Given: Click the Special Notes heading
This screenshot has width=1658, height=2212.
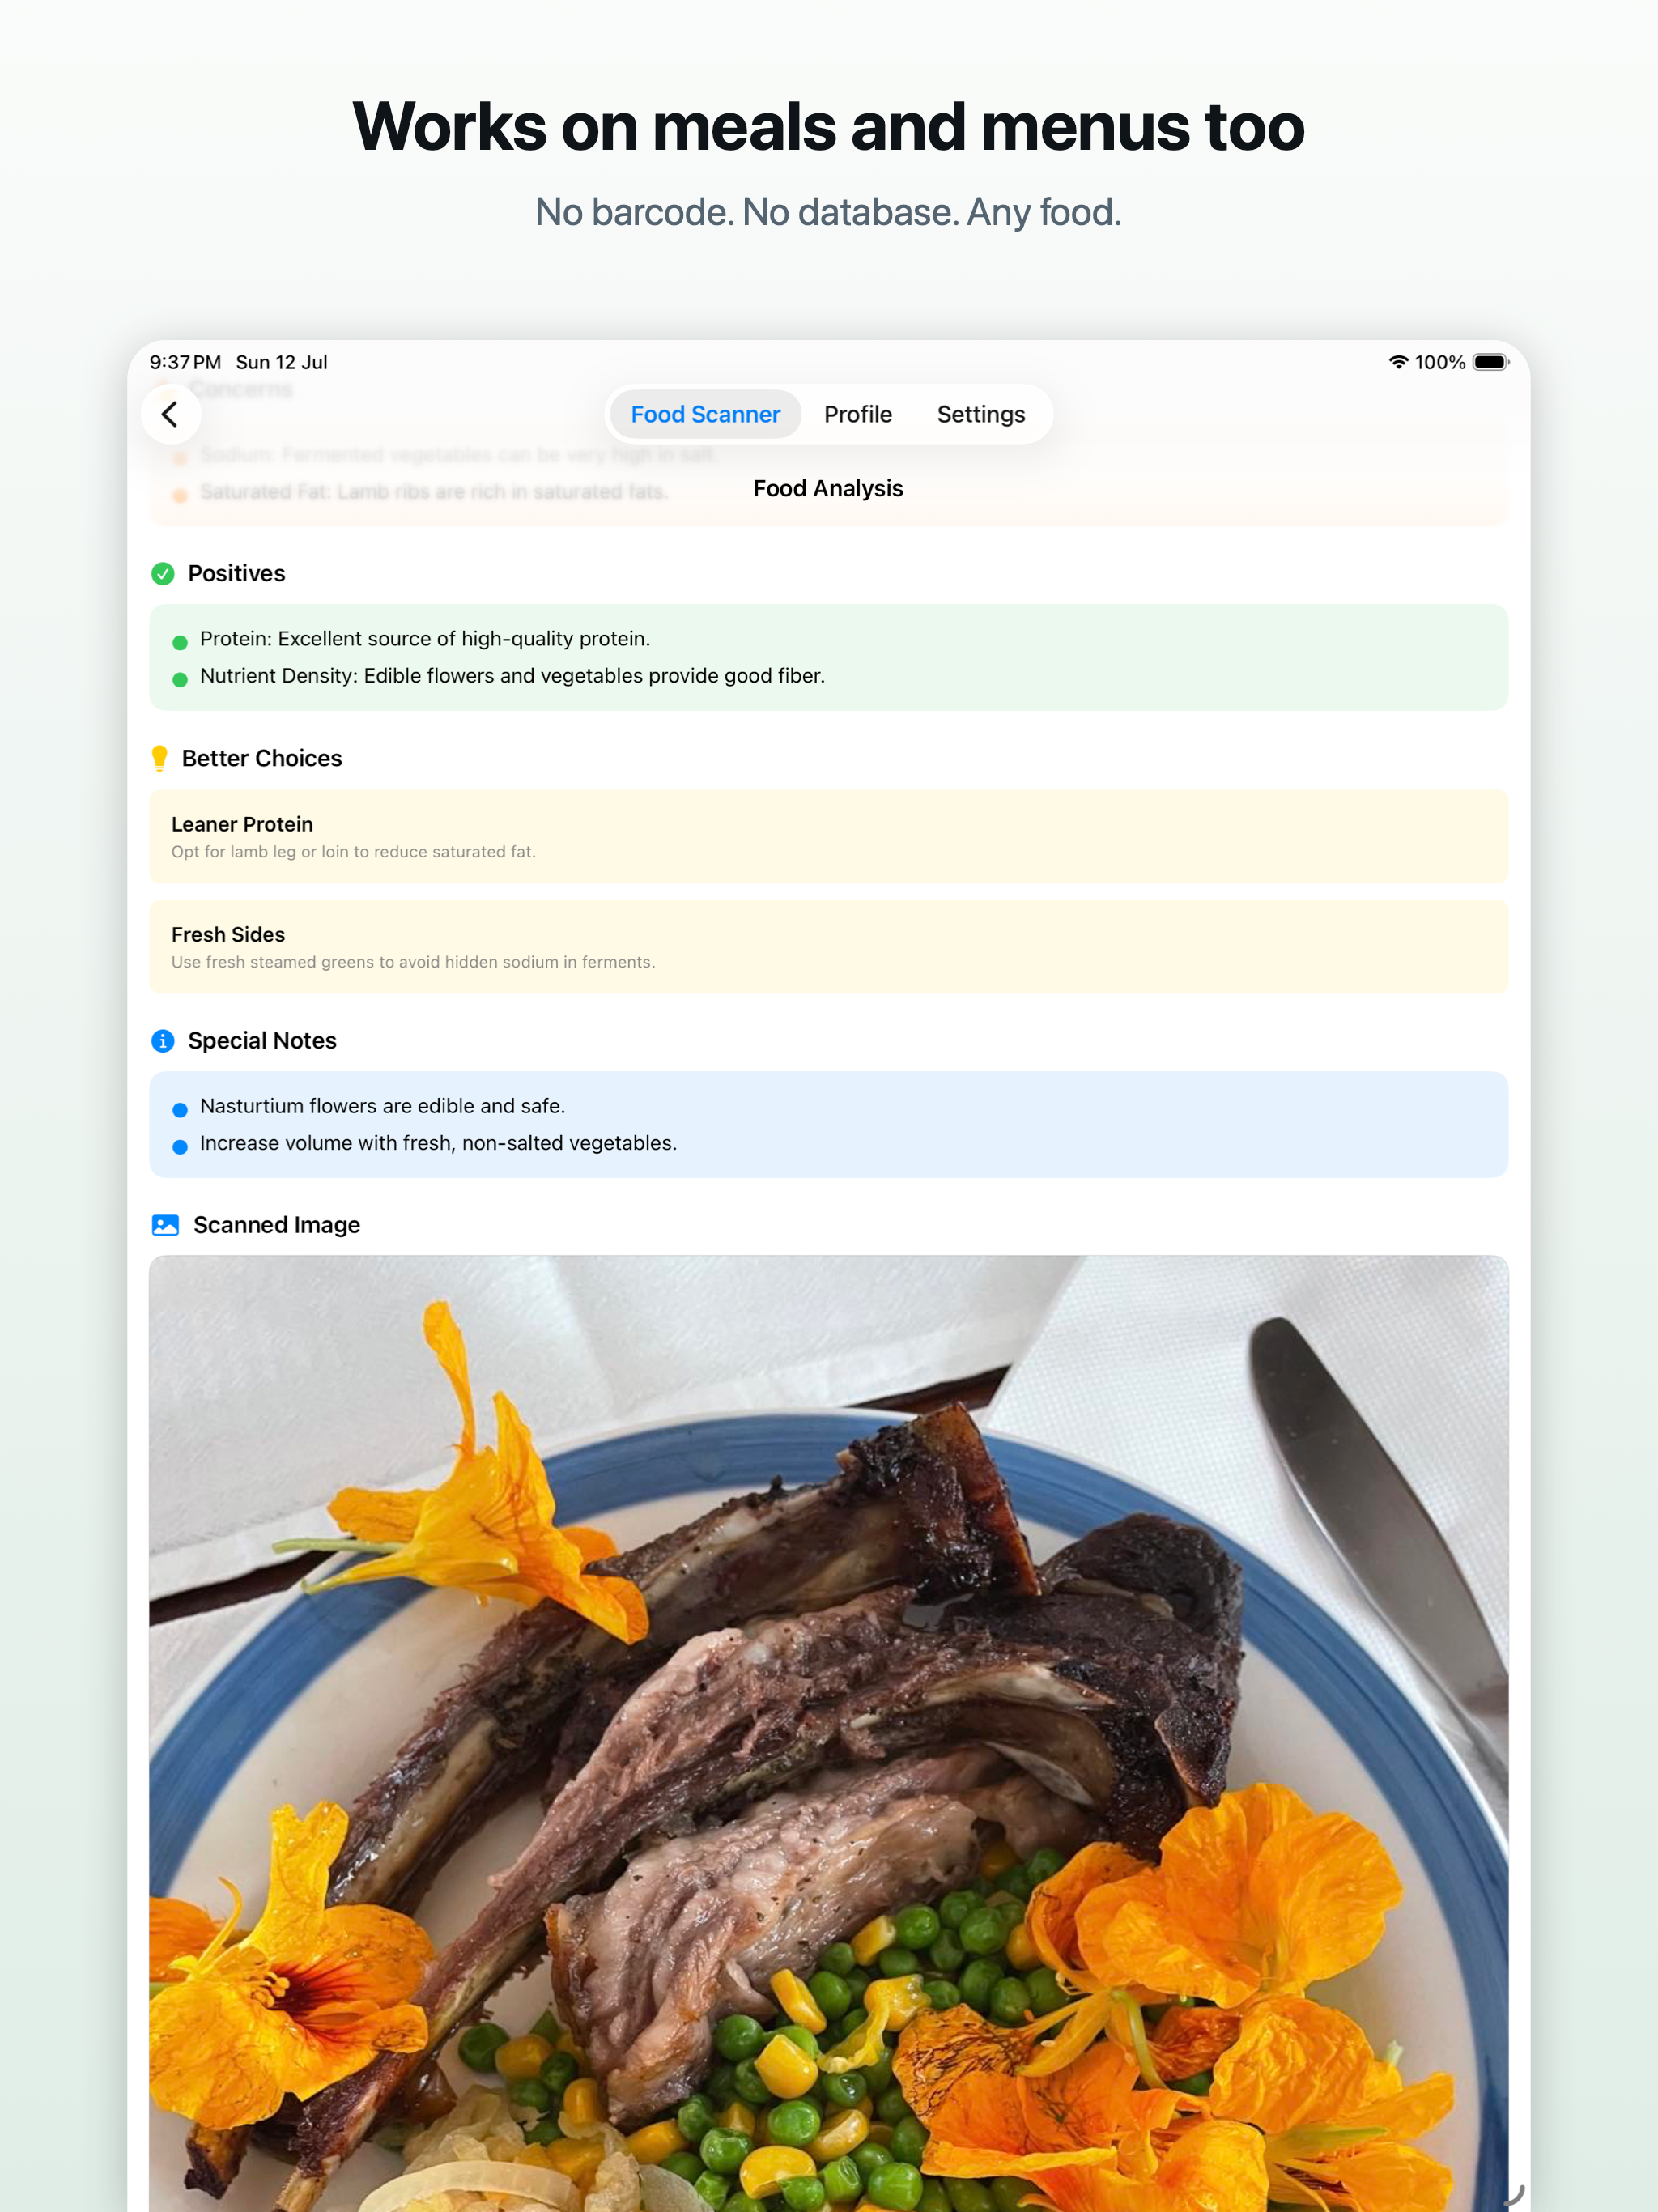Looking at the screenshot, I should point(262,1041).
